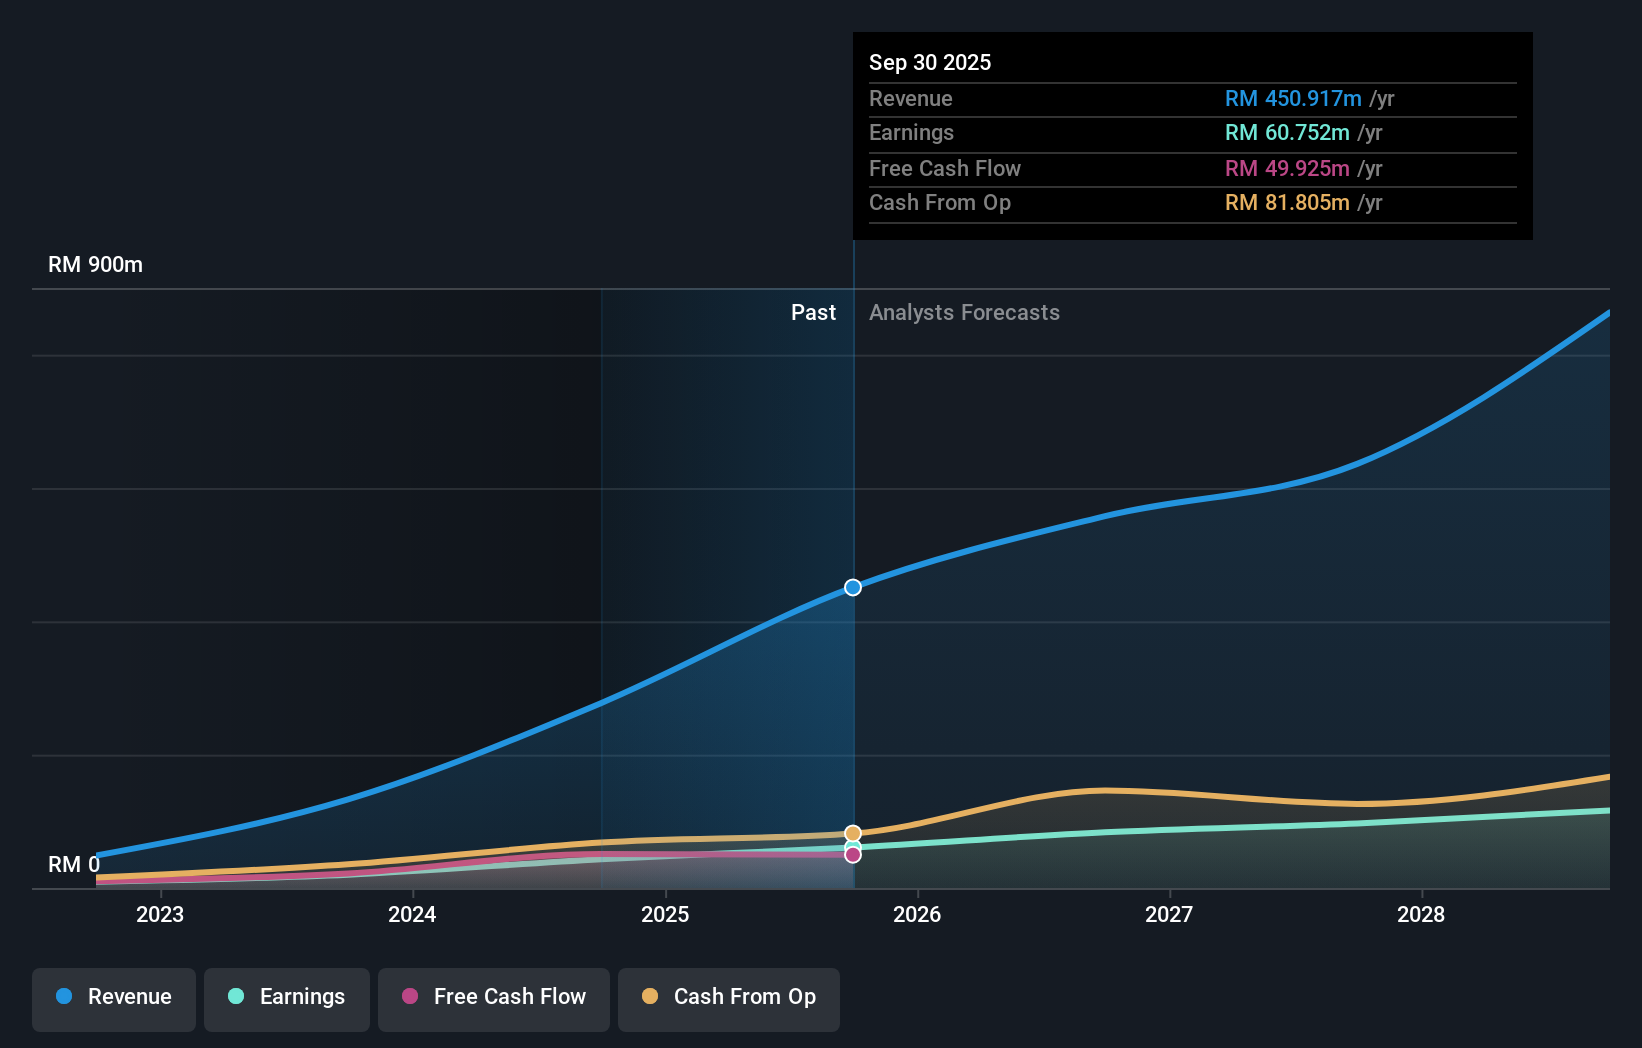Click the revenue curve in forecast region
This screenshot has height=1048, width=1642.
tap(1200, 500)
